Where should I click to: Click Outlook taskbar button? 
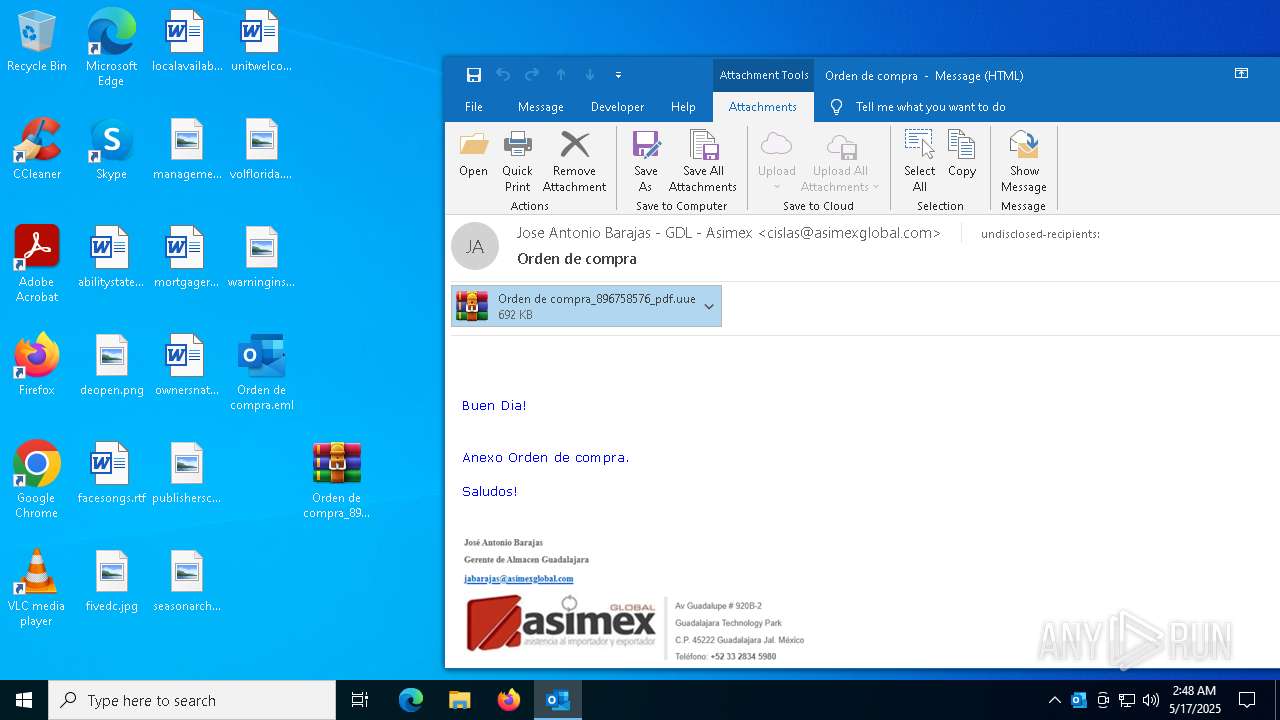pos(558,700)
